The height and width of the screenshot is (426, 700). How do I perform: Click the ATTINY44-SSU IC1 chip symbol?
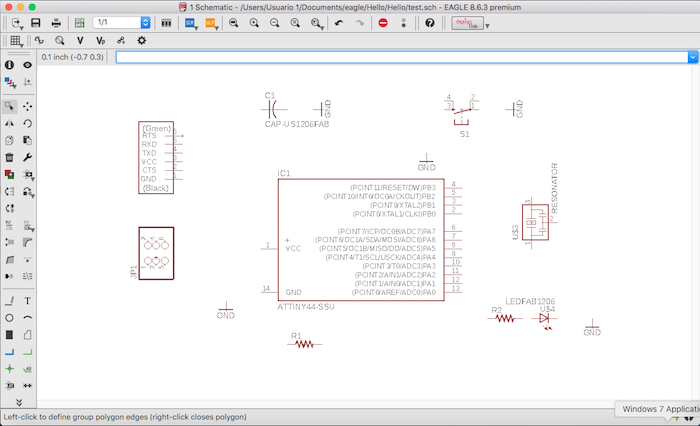point(361,240)
